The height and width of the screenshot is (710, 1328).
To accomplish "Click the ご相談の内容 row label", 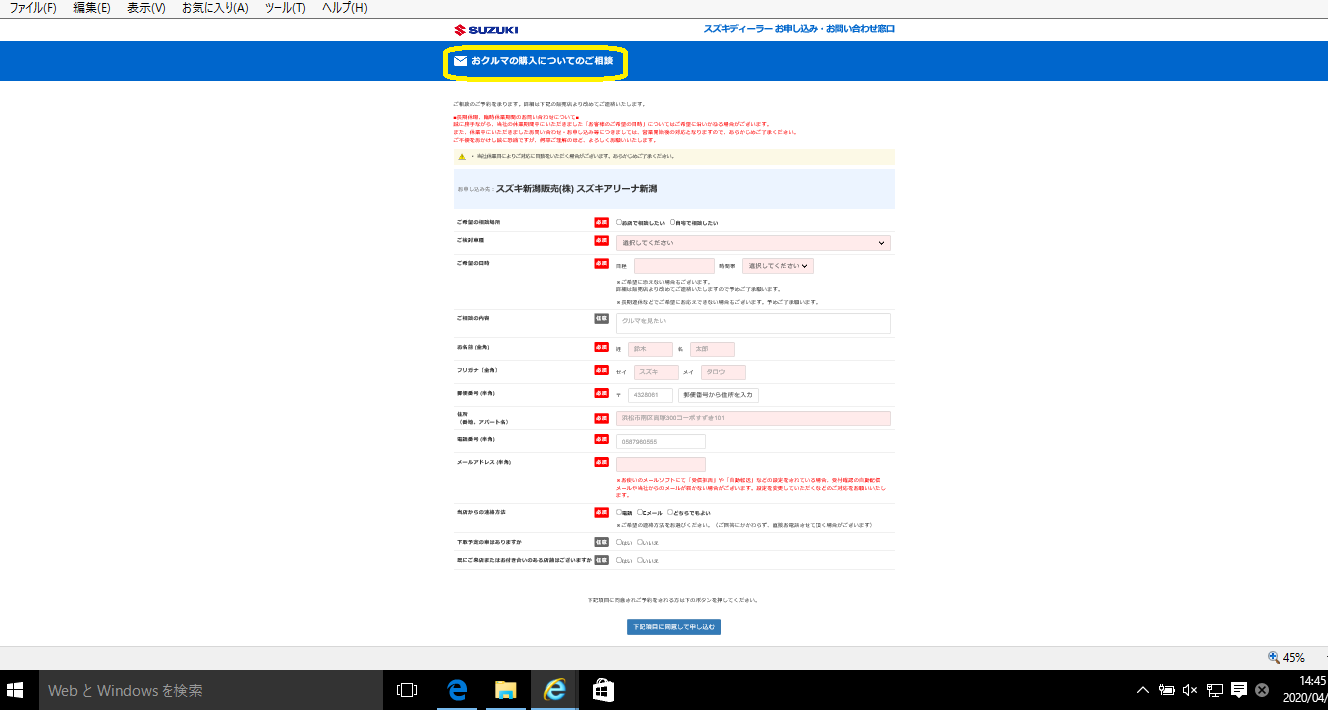I will (473, 318).
